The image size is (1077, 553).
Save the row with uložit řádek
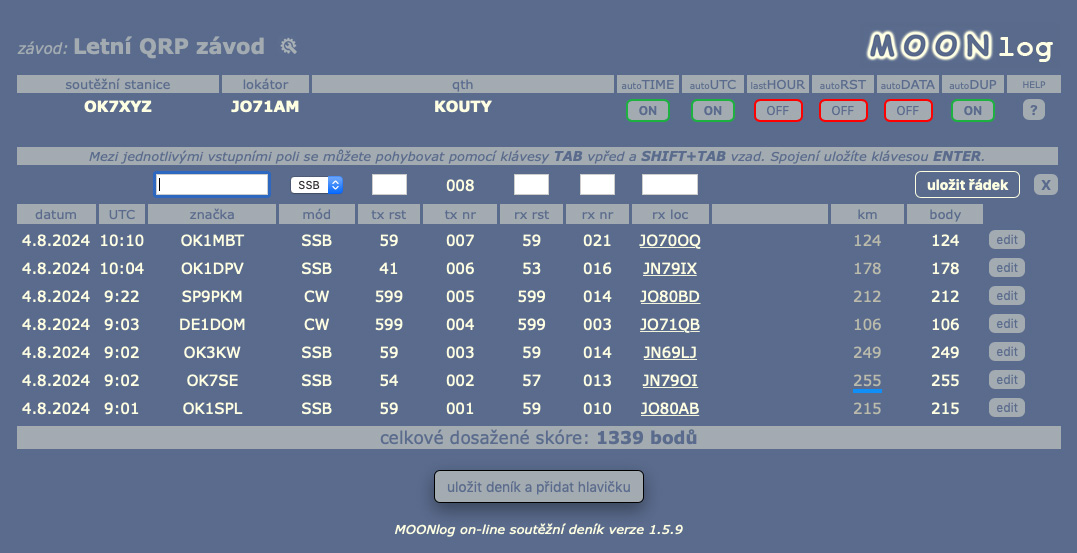967,184
